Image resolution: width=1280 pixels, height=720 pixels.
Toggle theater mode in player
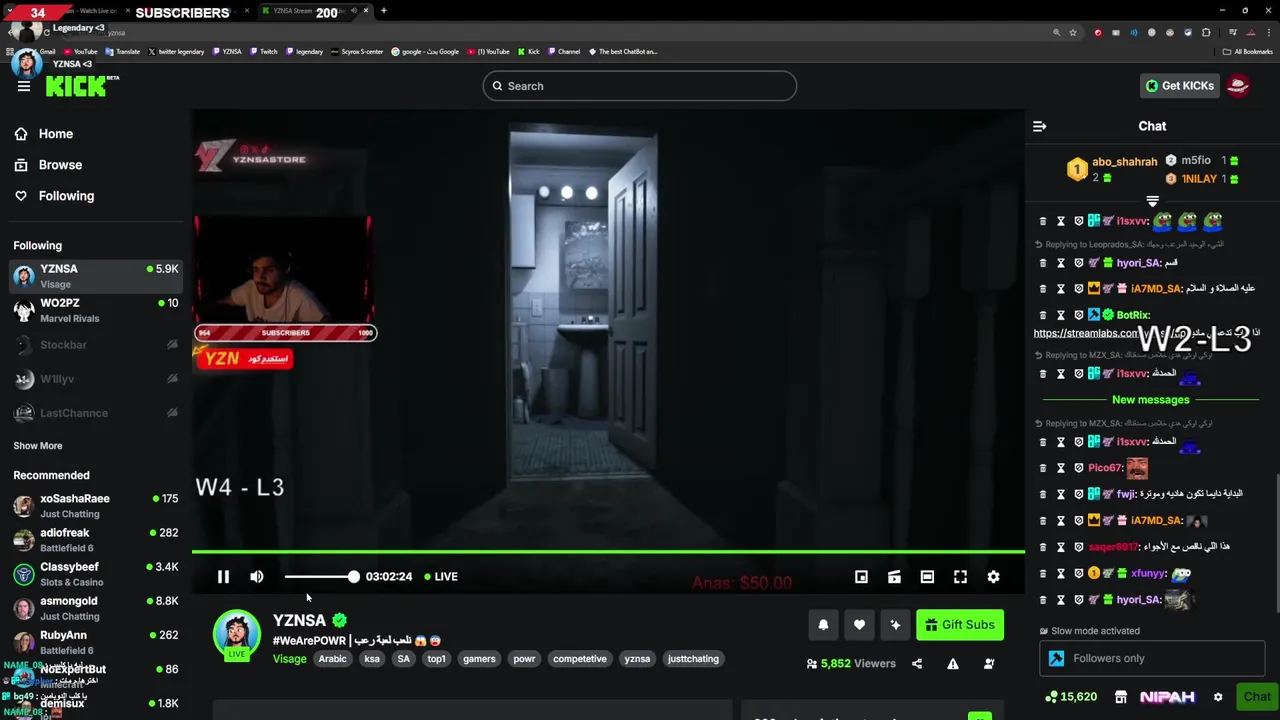click(x=927, y=577)
